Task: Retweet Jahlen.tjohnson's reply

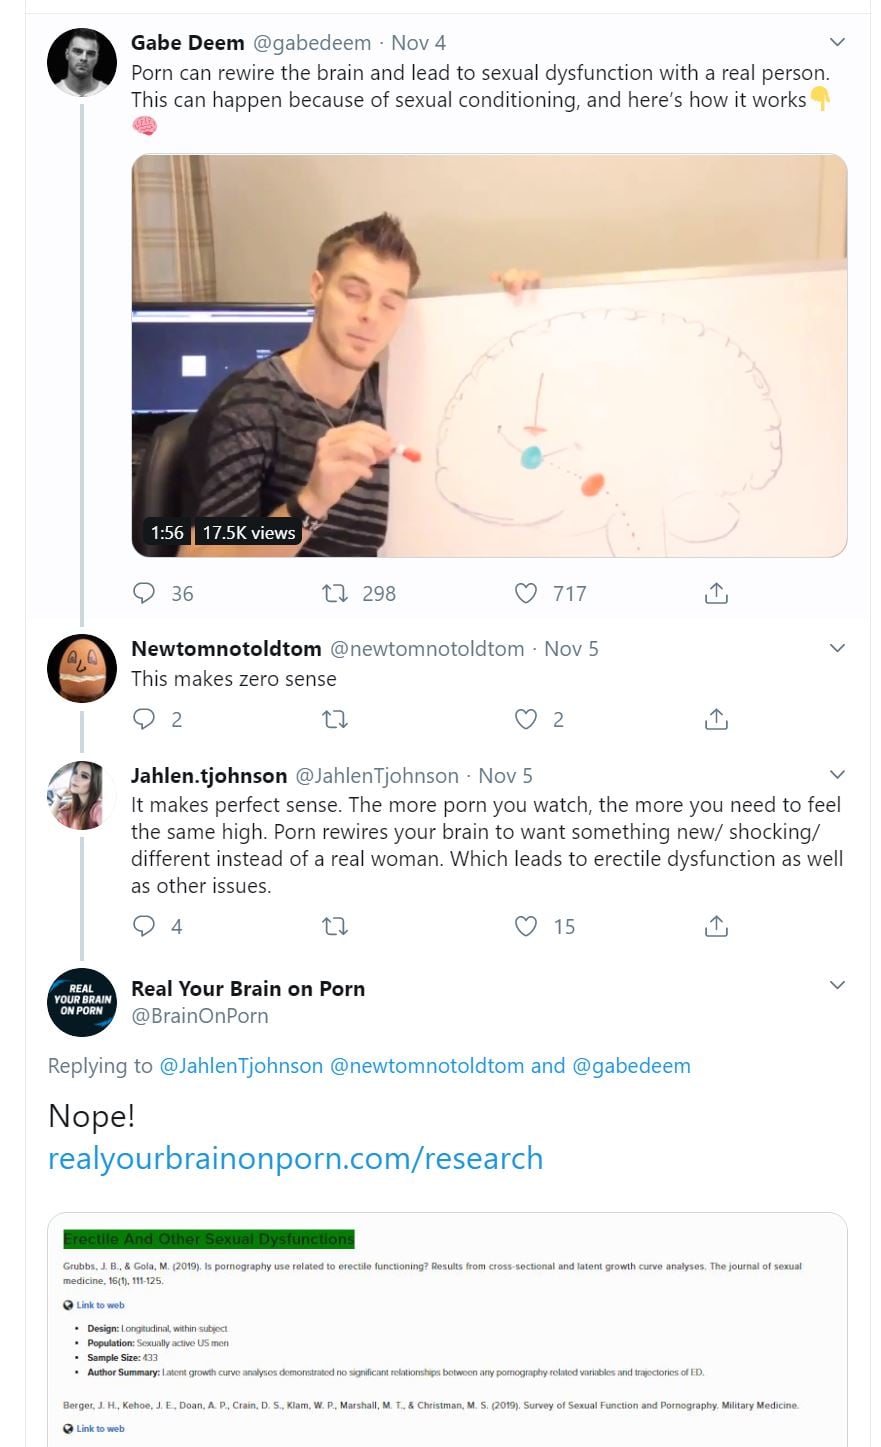Action: 335,926
